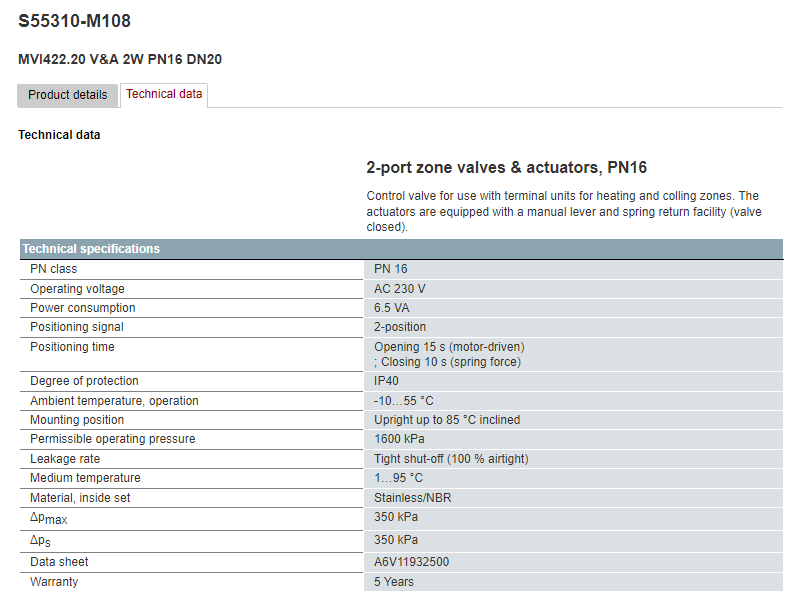Click the Medium temperature label

tap(85, 478)
